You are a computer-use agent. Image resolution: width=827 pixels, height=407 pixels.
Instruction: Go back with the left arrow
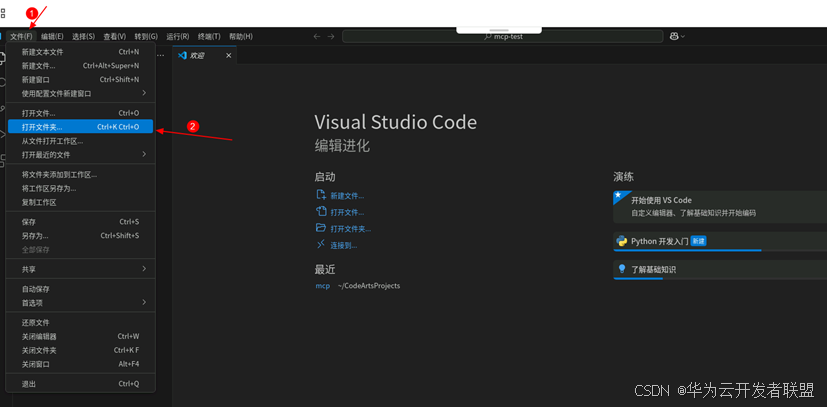click(x=316, y=36)
